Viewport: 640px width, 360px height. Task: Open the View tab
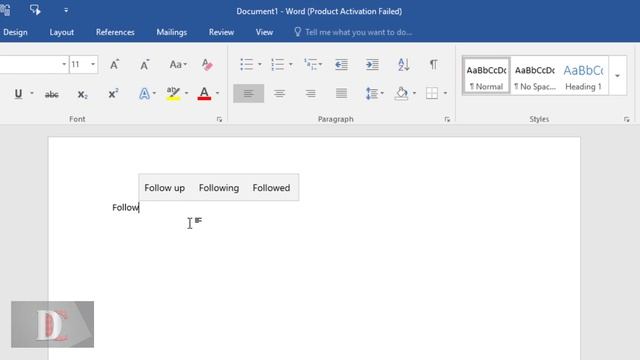264,32
